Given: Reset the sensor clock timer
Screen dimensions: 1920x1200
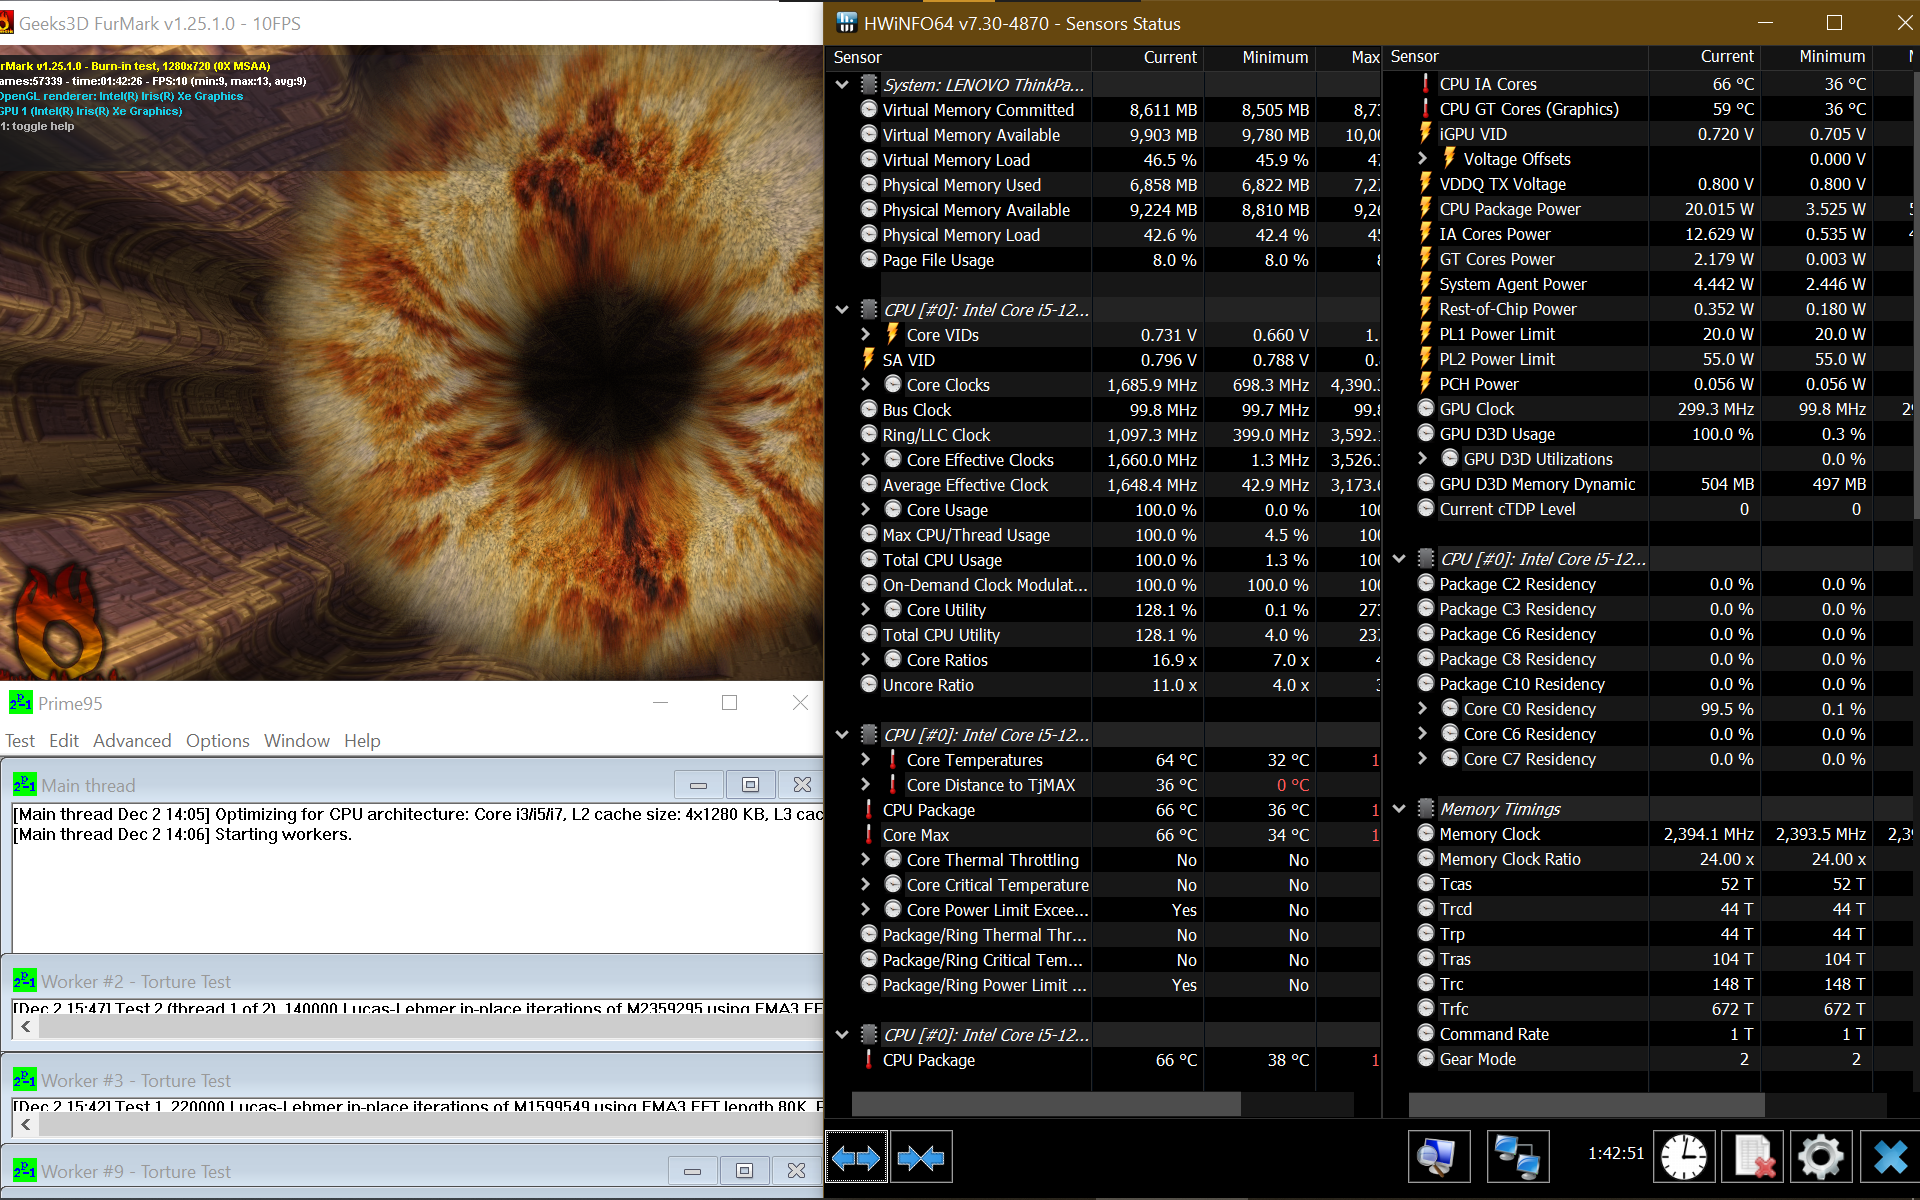Looking at the screenshot, I should point(1684,1157).
